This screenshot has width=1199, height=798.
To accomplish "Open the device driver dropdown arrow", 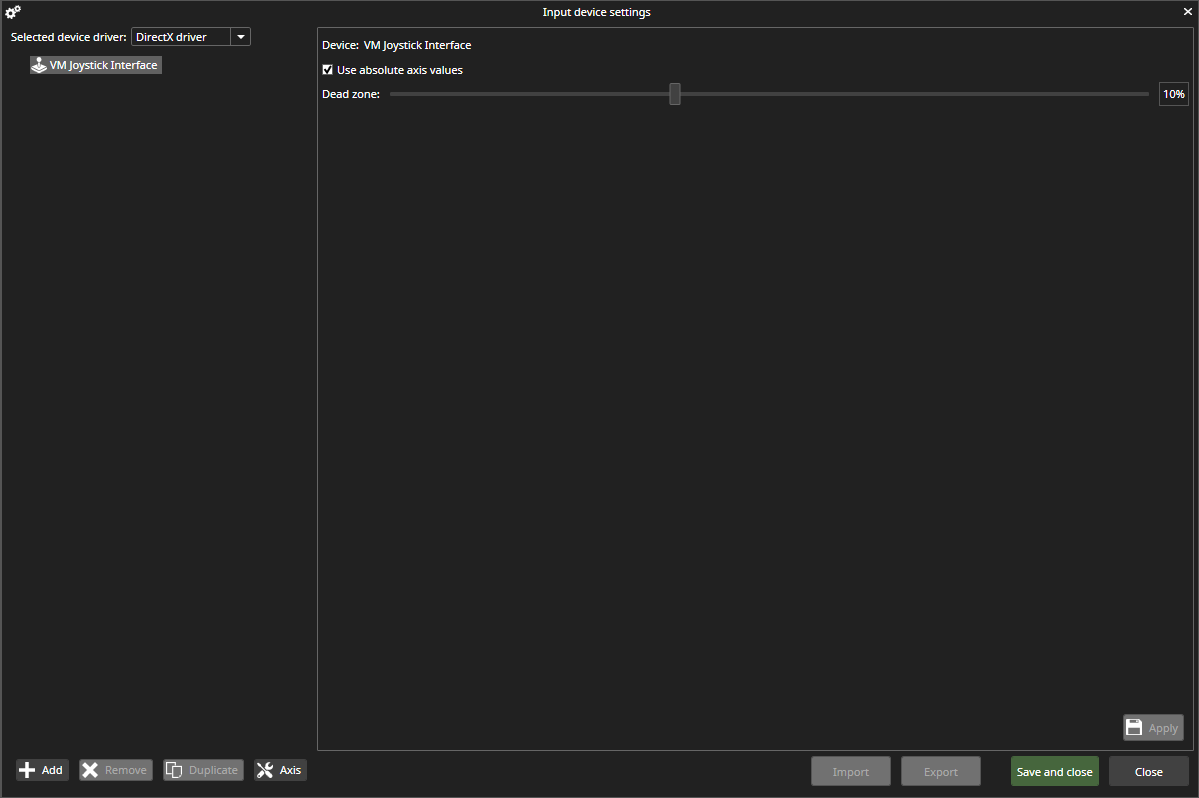I will pyautogui.click(x=241, y=37).
